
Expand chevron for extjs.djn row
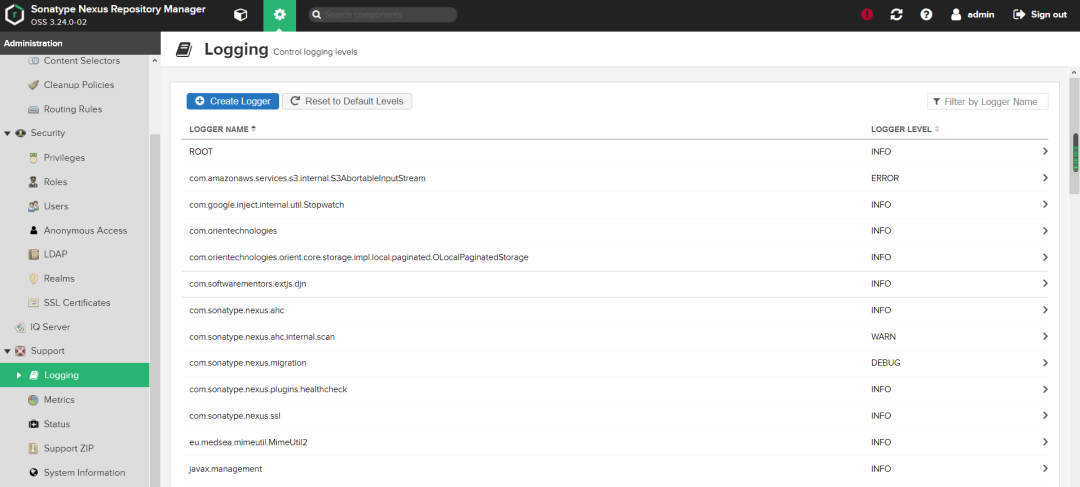click(x=1045, y=284)
